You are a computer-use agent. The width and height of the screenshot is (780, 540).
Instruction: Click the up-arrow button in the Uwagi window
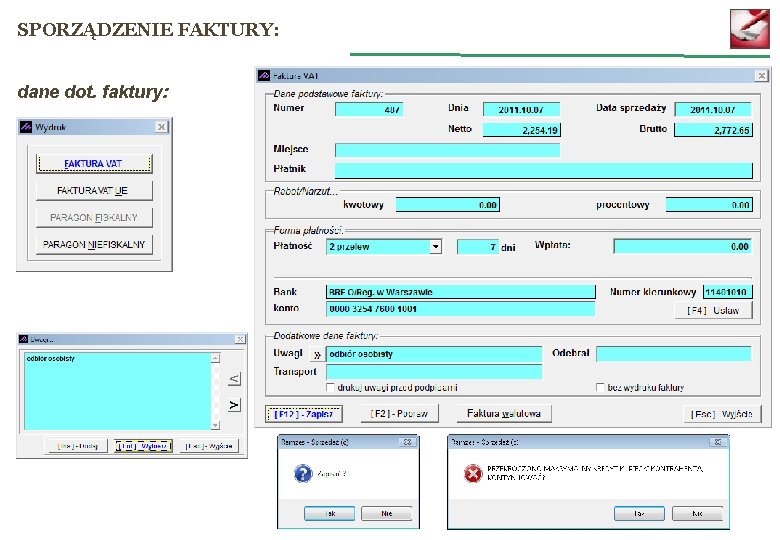coord(234,378)
